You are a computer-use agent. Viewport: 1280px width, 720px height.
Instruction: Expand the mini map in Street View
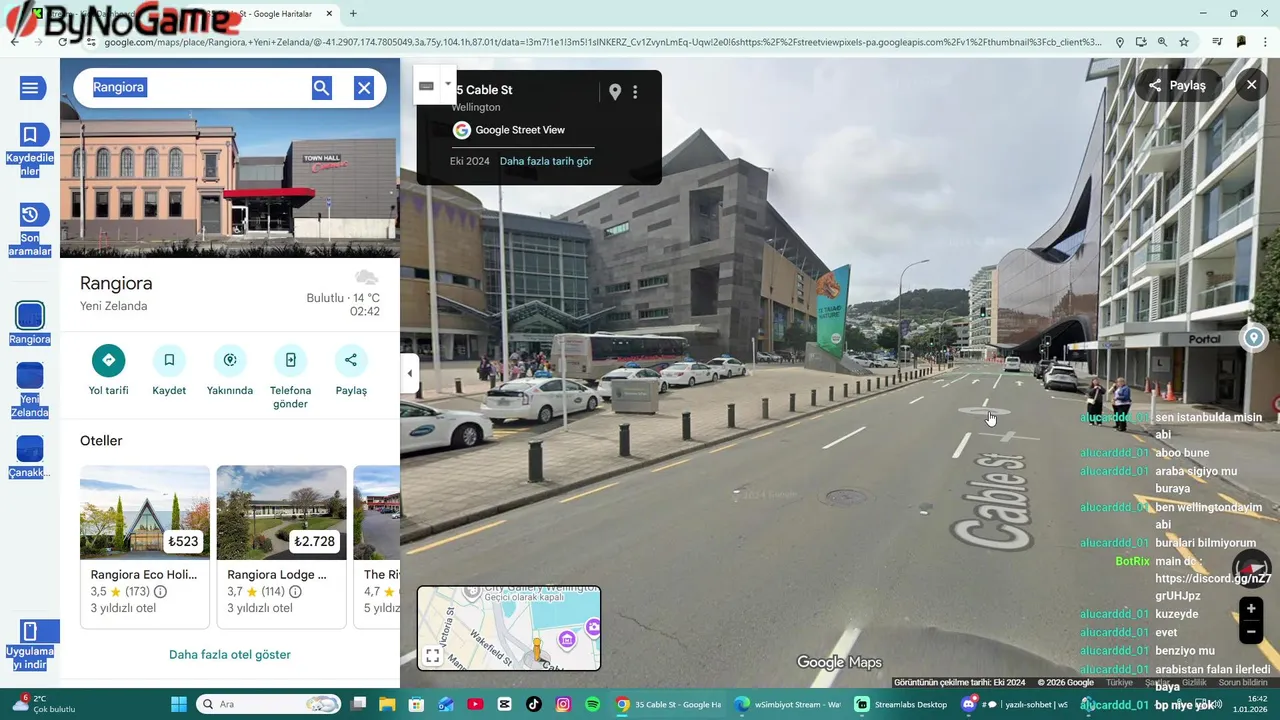pyautogui.click(x=432, y=656)
